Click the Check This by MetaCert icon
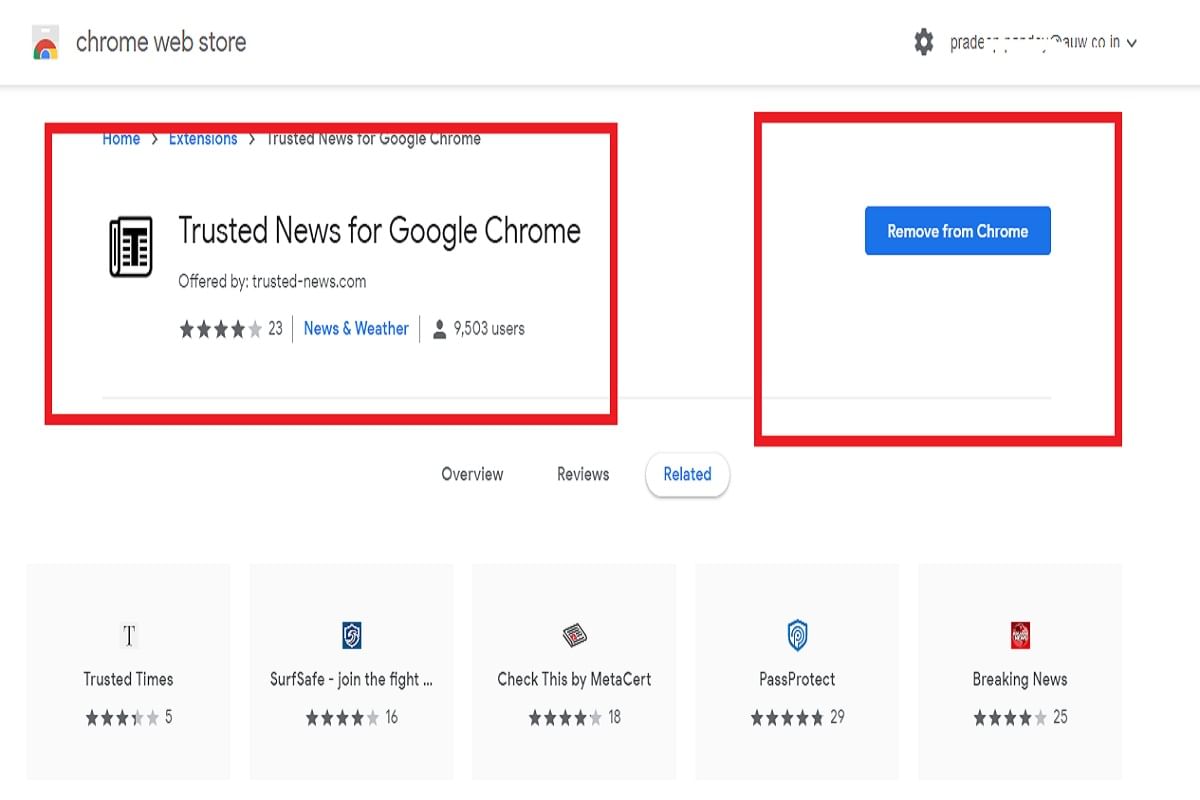This screenshot has width=1200, height=800. (x=573, y=635)
